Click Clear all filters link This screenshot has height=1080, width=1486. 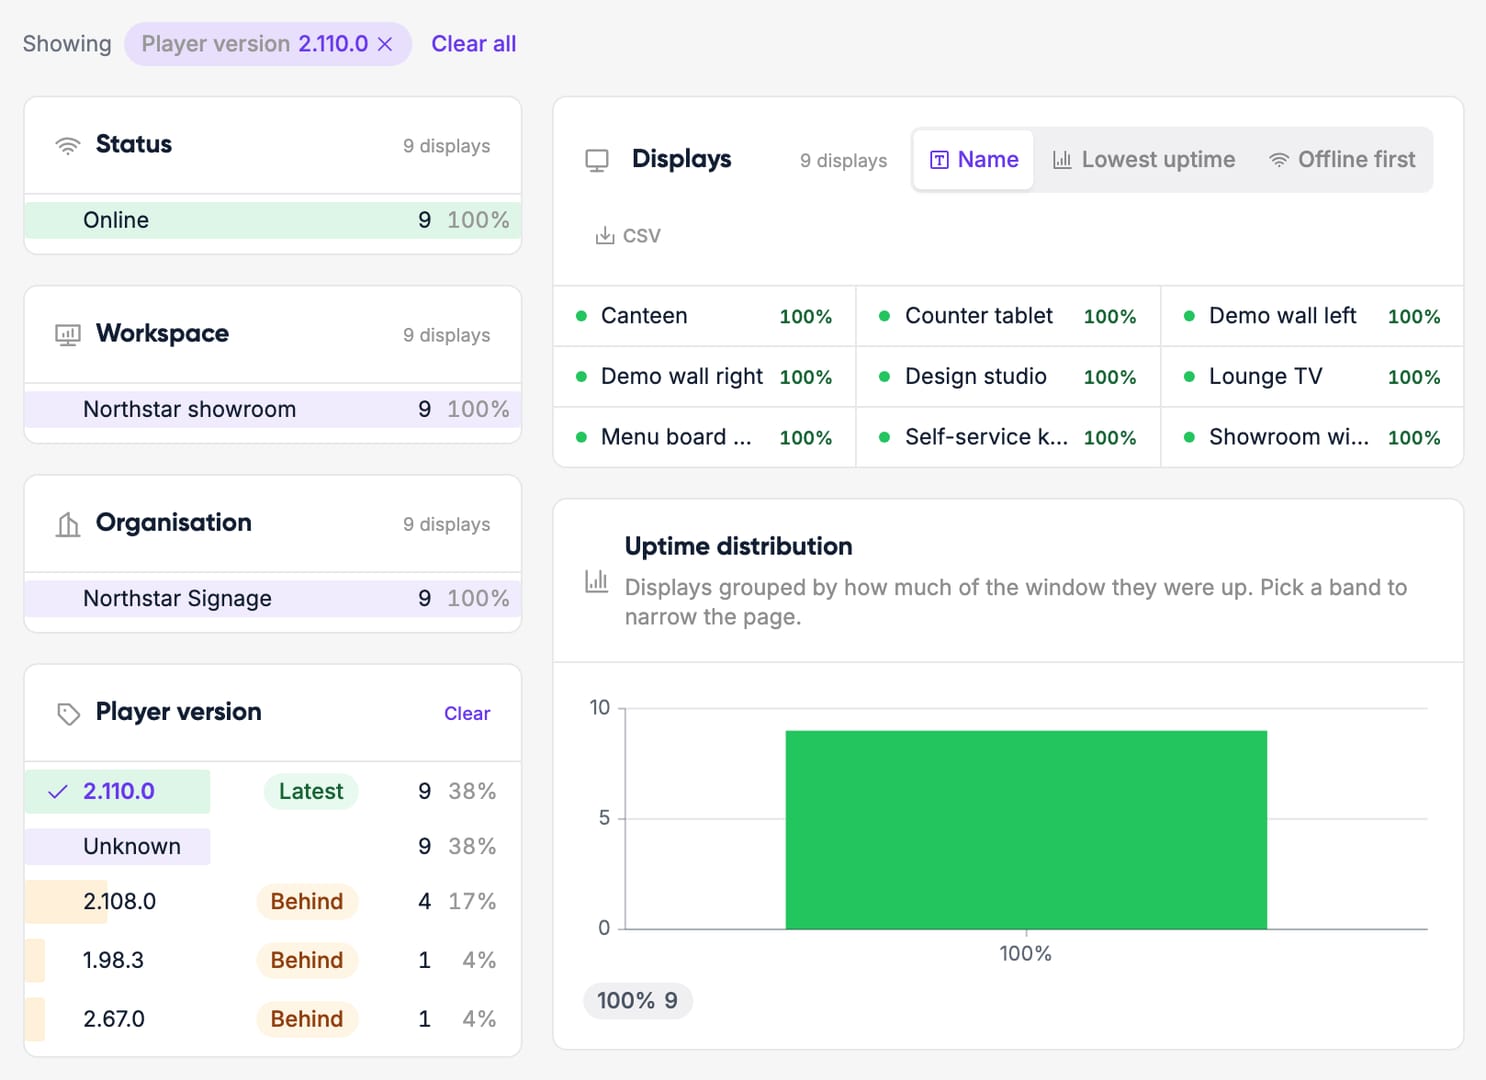tap(474, 44)
